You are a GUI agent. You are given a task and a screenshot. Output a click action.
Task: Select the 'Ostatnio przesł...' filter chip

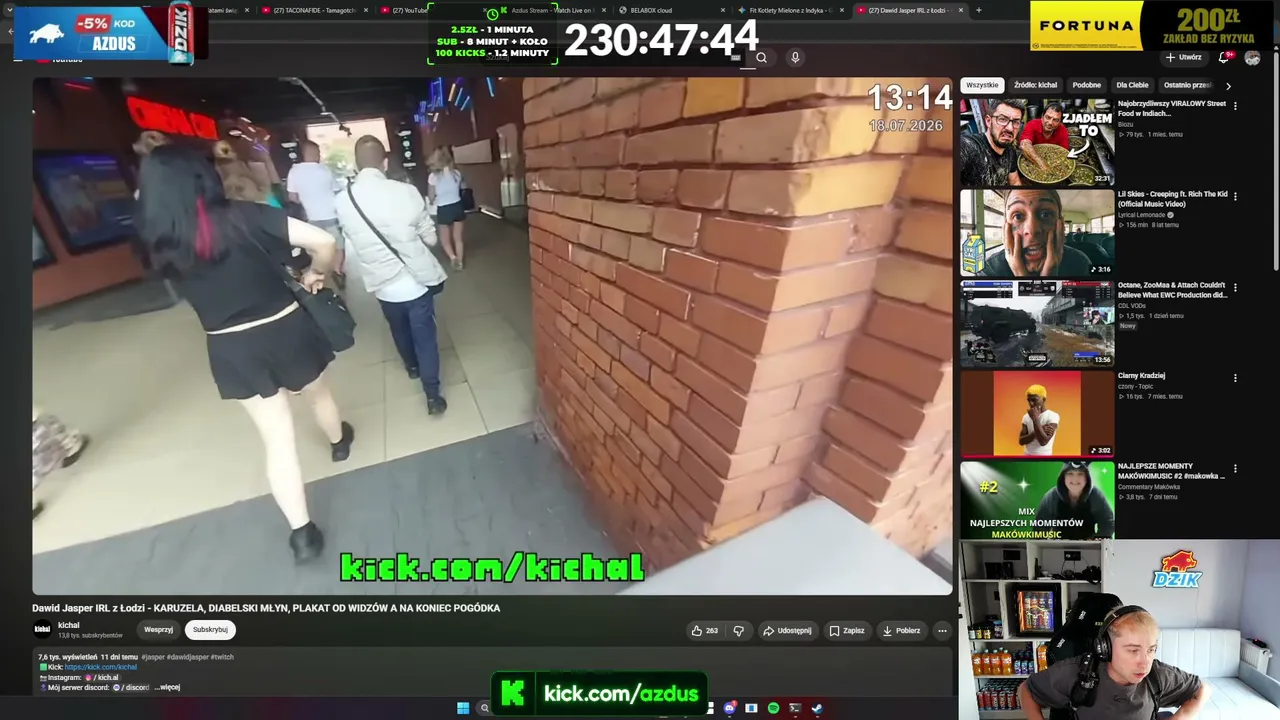coord(1188,86)
